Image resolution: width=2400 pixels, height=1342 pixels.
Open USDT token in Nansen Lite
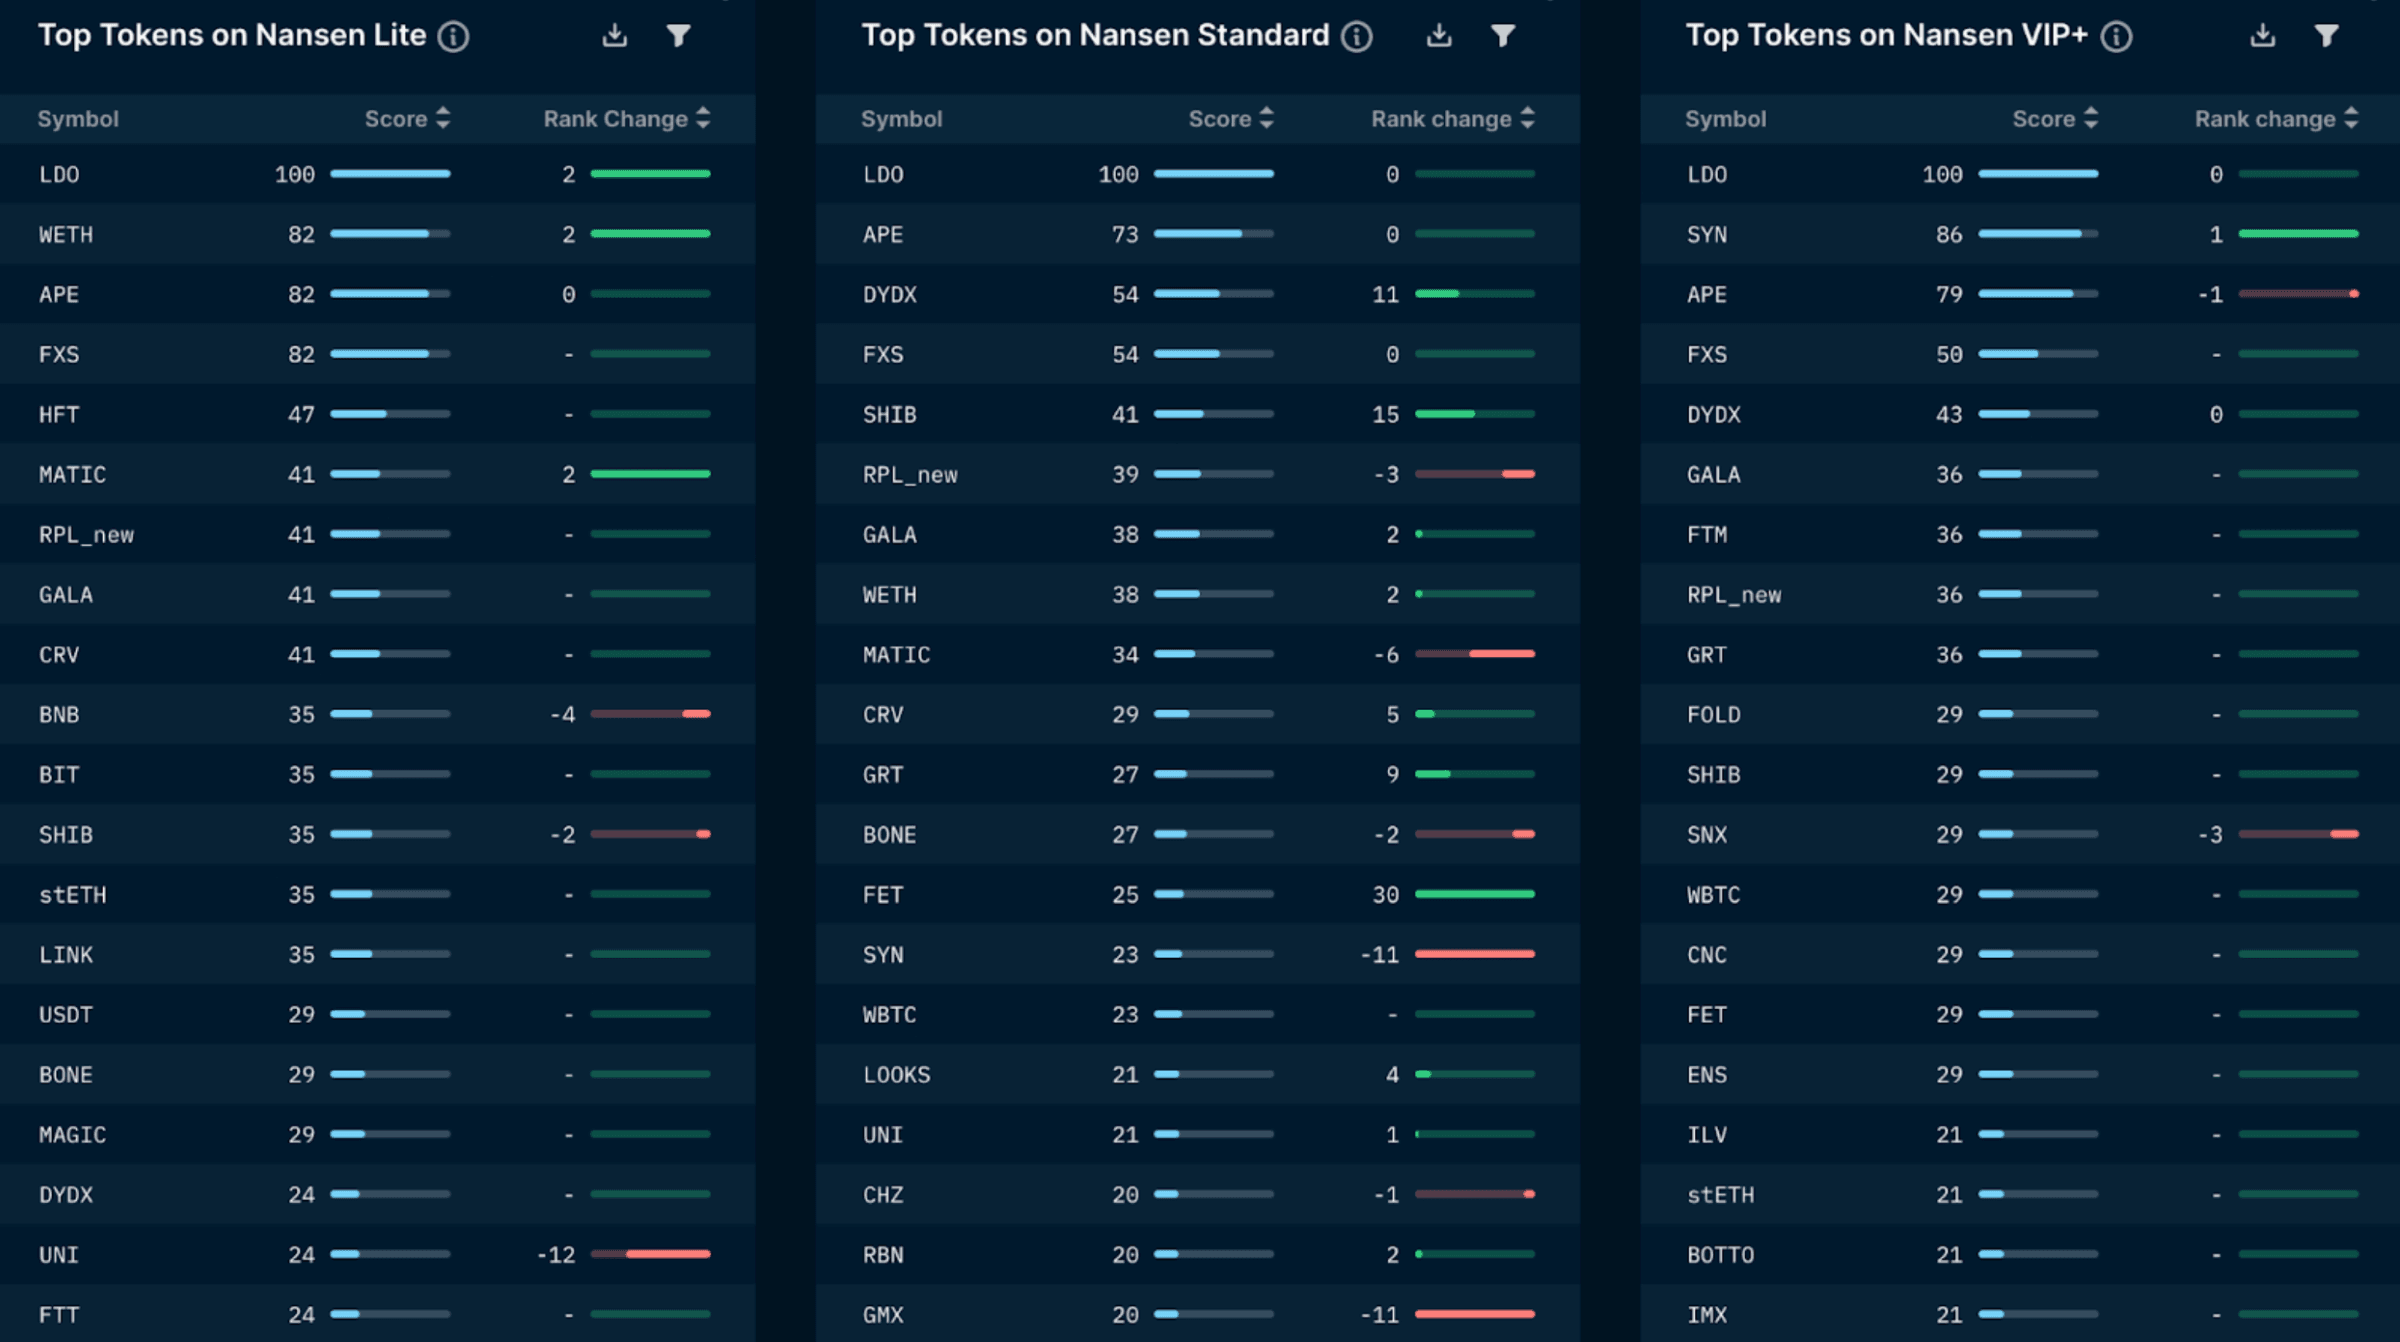66,1015
